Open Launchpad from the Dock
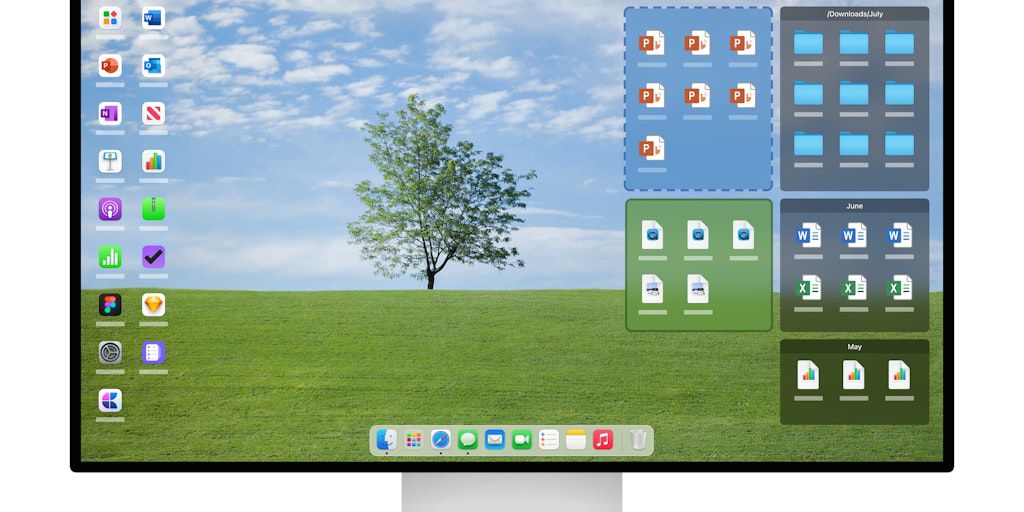The width and height of the screenshot is (1024, 512). [x=413, y=440]
